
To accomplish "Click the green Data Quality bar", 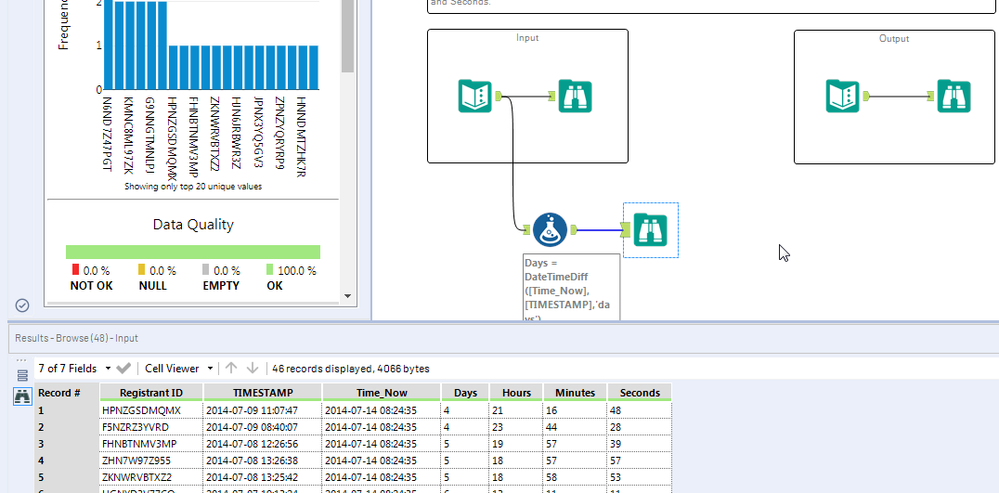I will click(193, 252).
